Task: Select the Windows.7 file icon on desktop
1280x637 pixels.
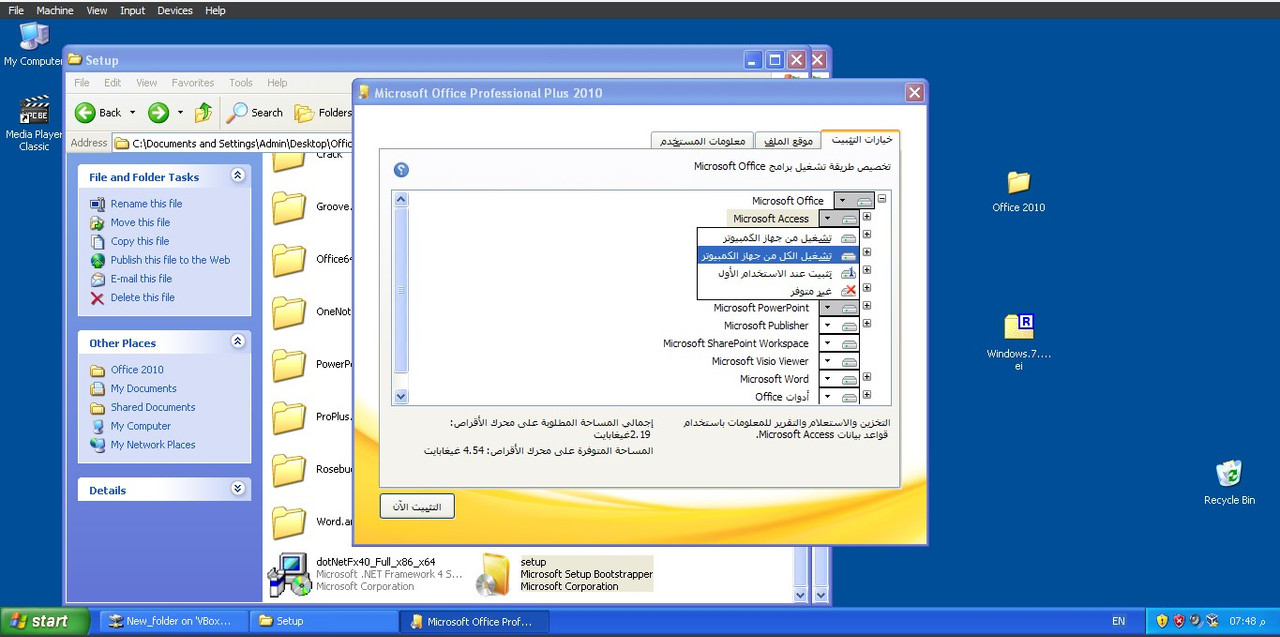Action: point(1018,342)
